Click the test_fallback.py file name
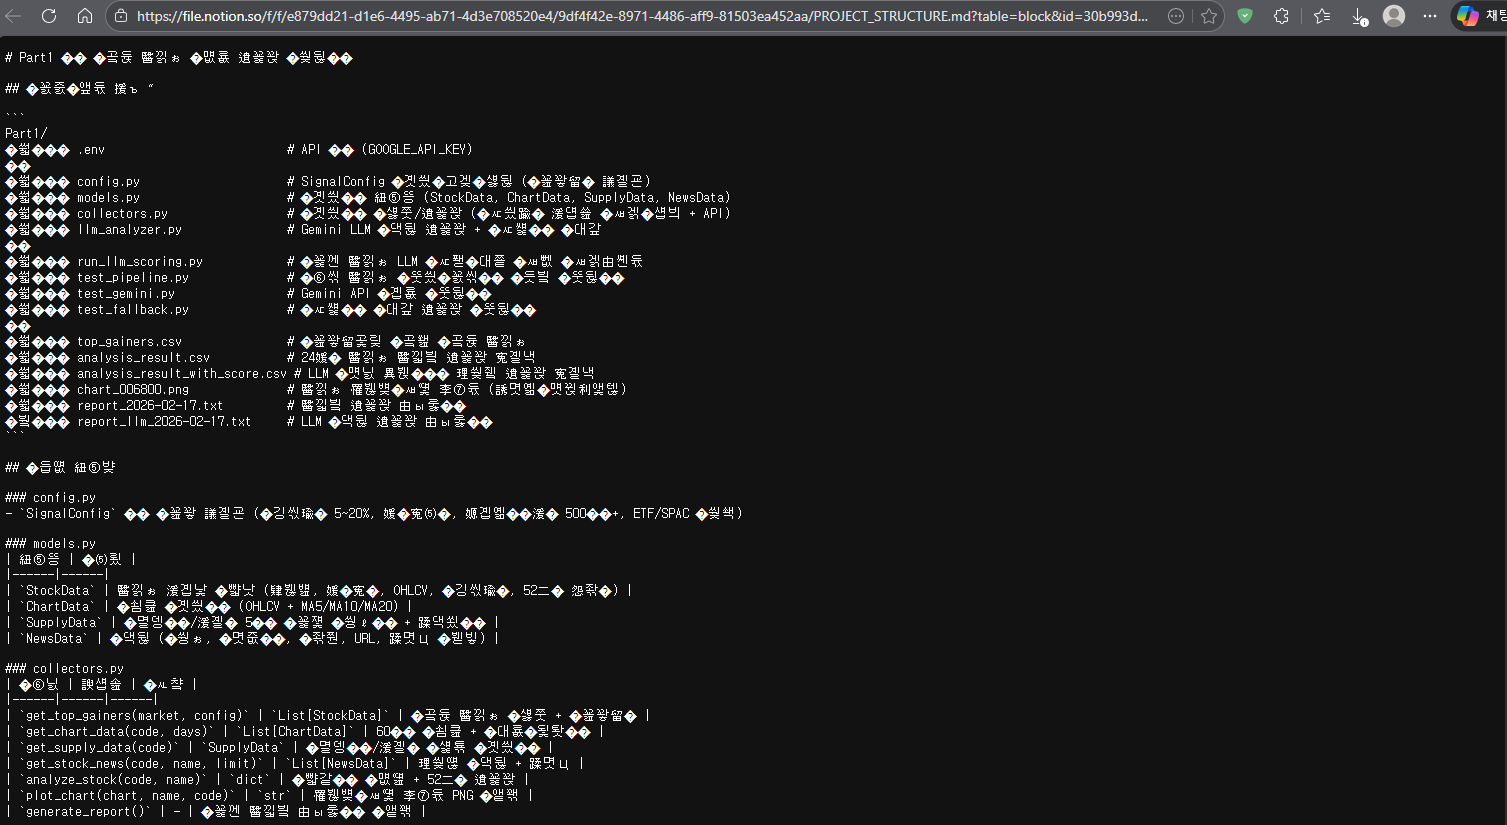This screenshot has width=1507, height=825. click(133, 309)
